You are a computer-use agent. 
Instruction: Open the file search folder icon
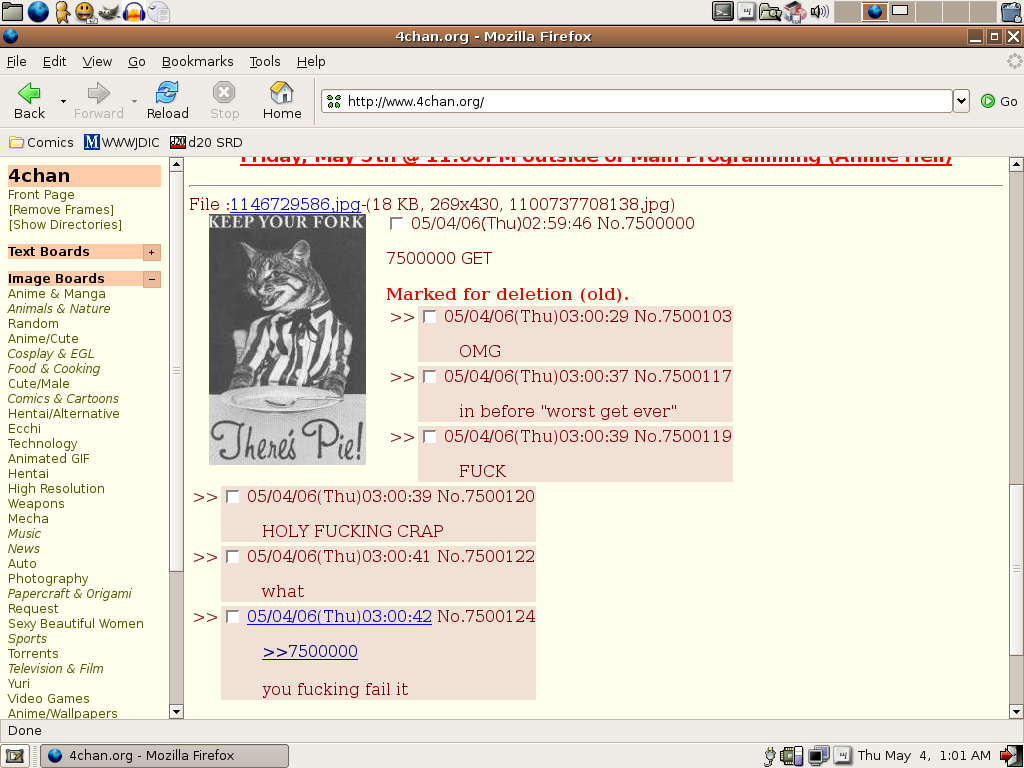pos(770,12)
